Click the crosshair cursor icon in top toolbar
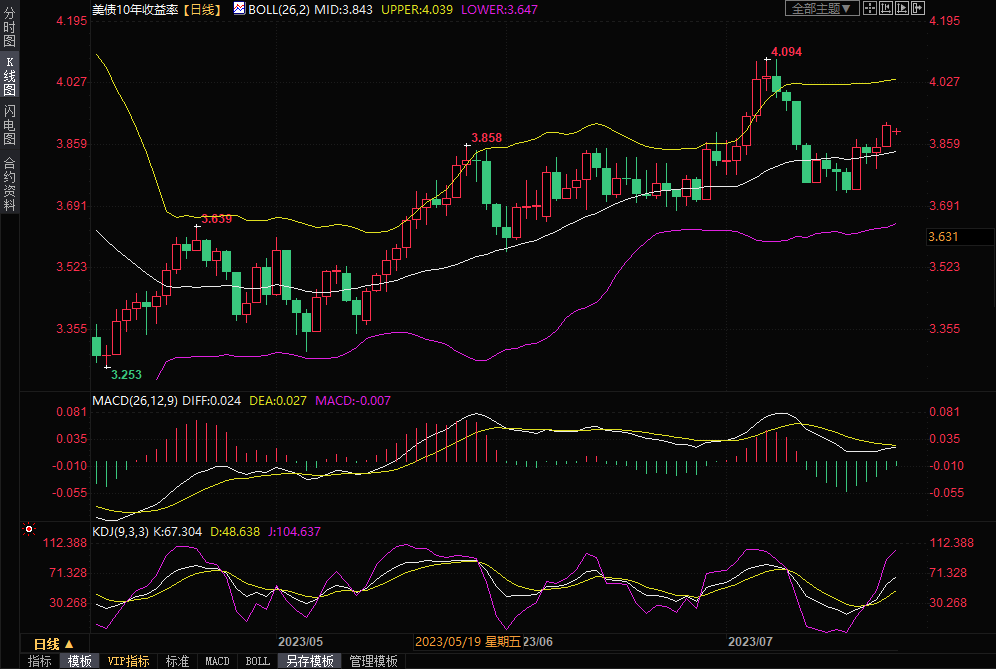996x669 pixels. coord(869,8)
